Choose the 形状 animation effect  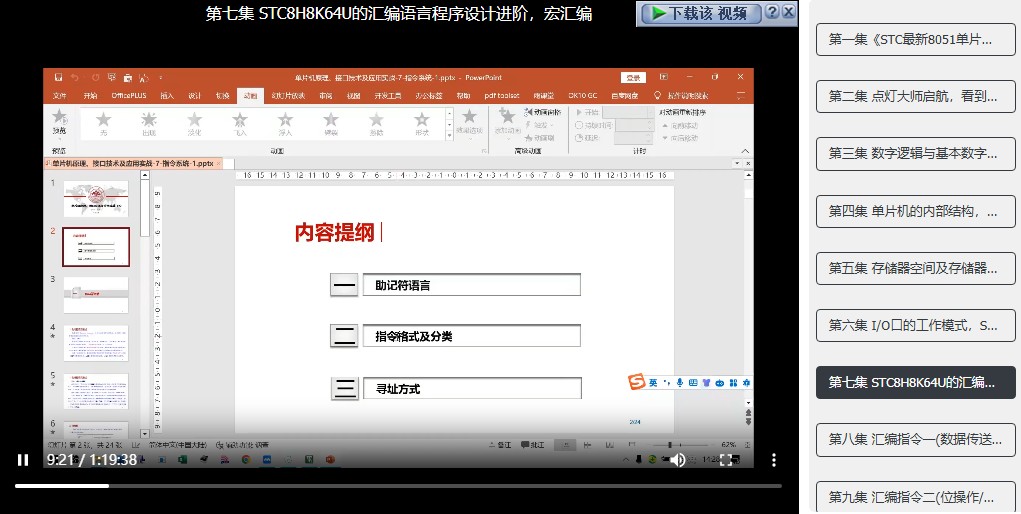coord(422,123)
